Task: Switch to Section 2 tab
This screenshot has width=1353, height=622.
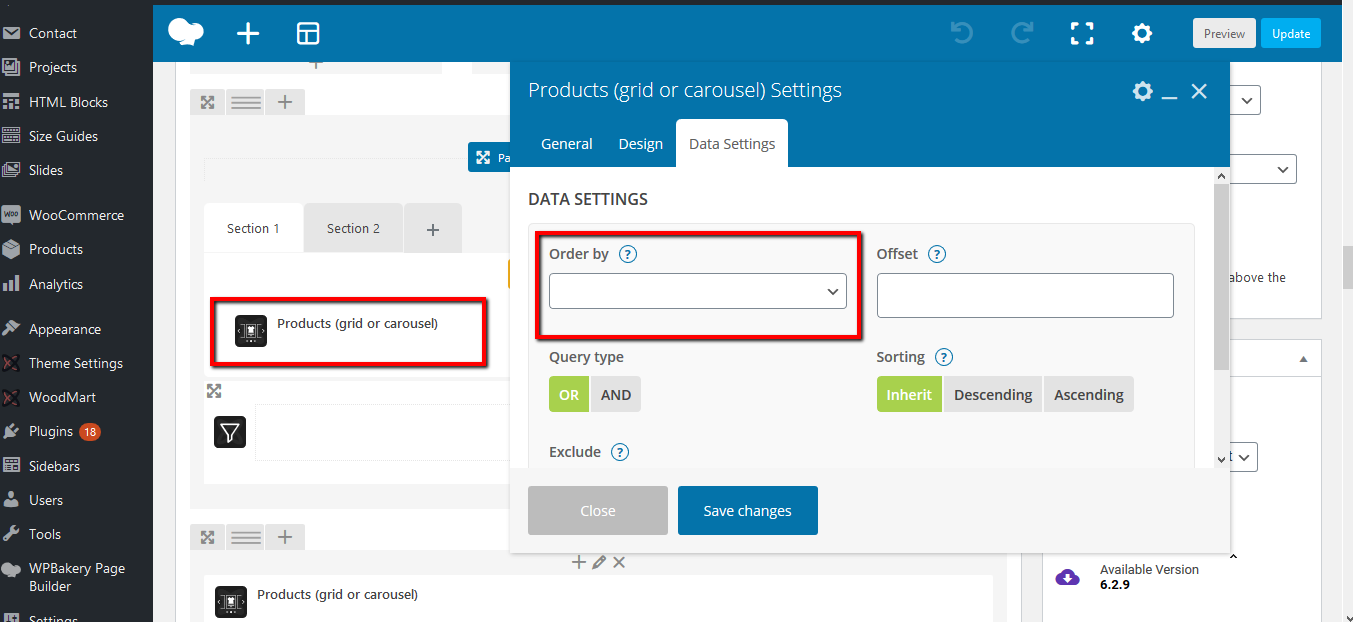Action: click(353, 228)
